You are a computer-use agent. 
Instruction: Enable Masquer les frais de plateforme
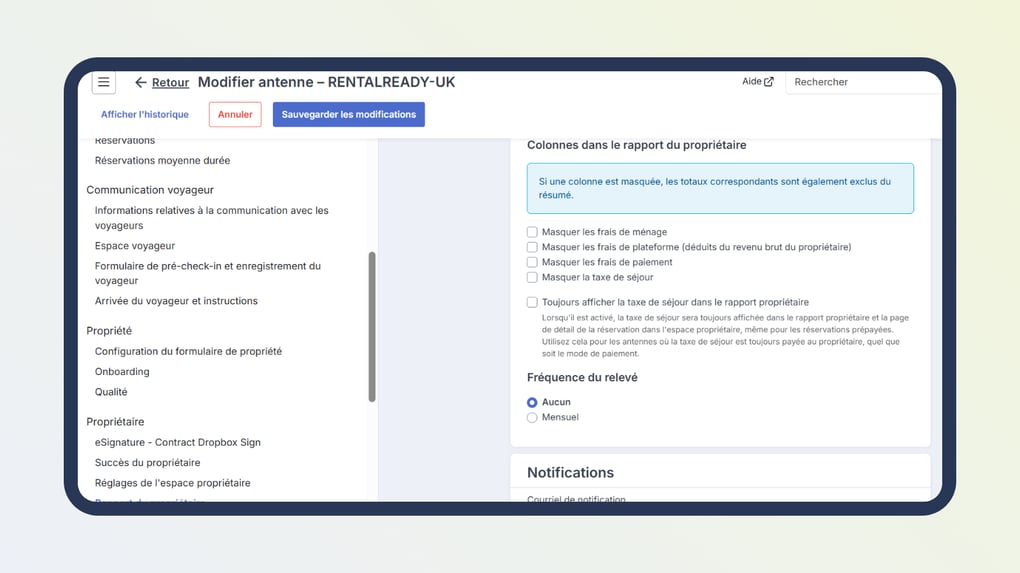point(532,247)
